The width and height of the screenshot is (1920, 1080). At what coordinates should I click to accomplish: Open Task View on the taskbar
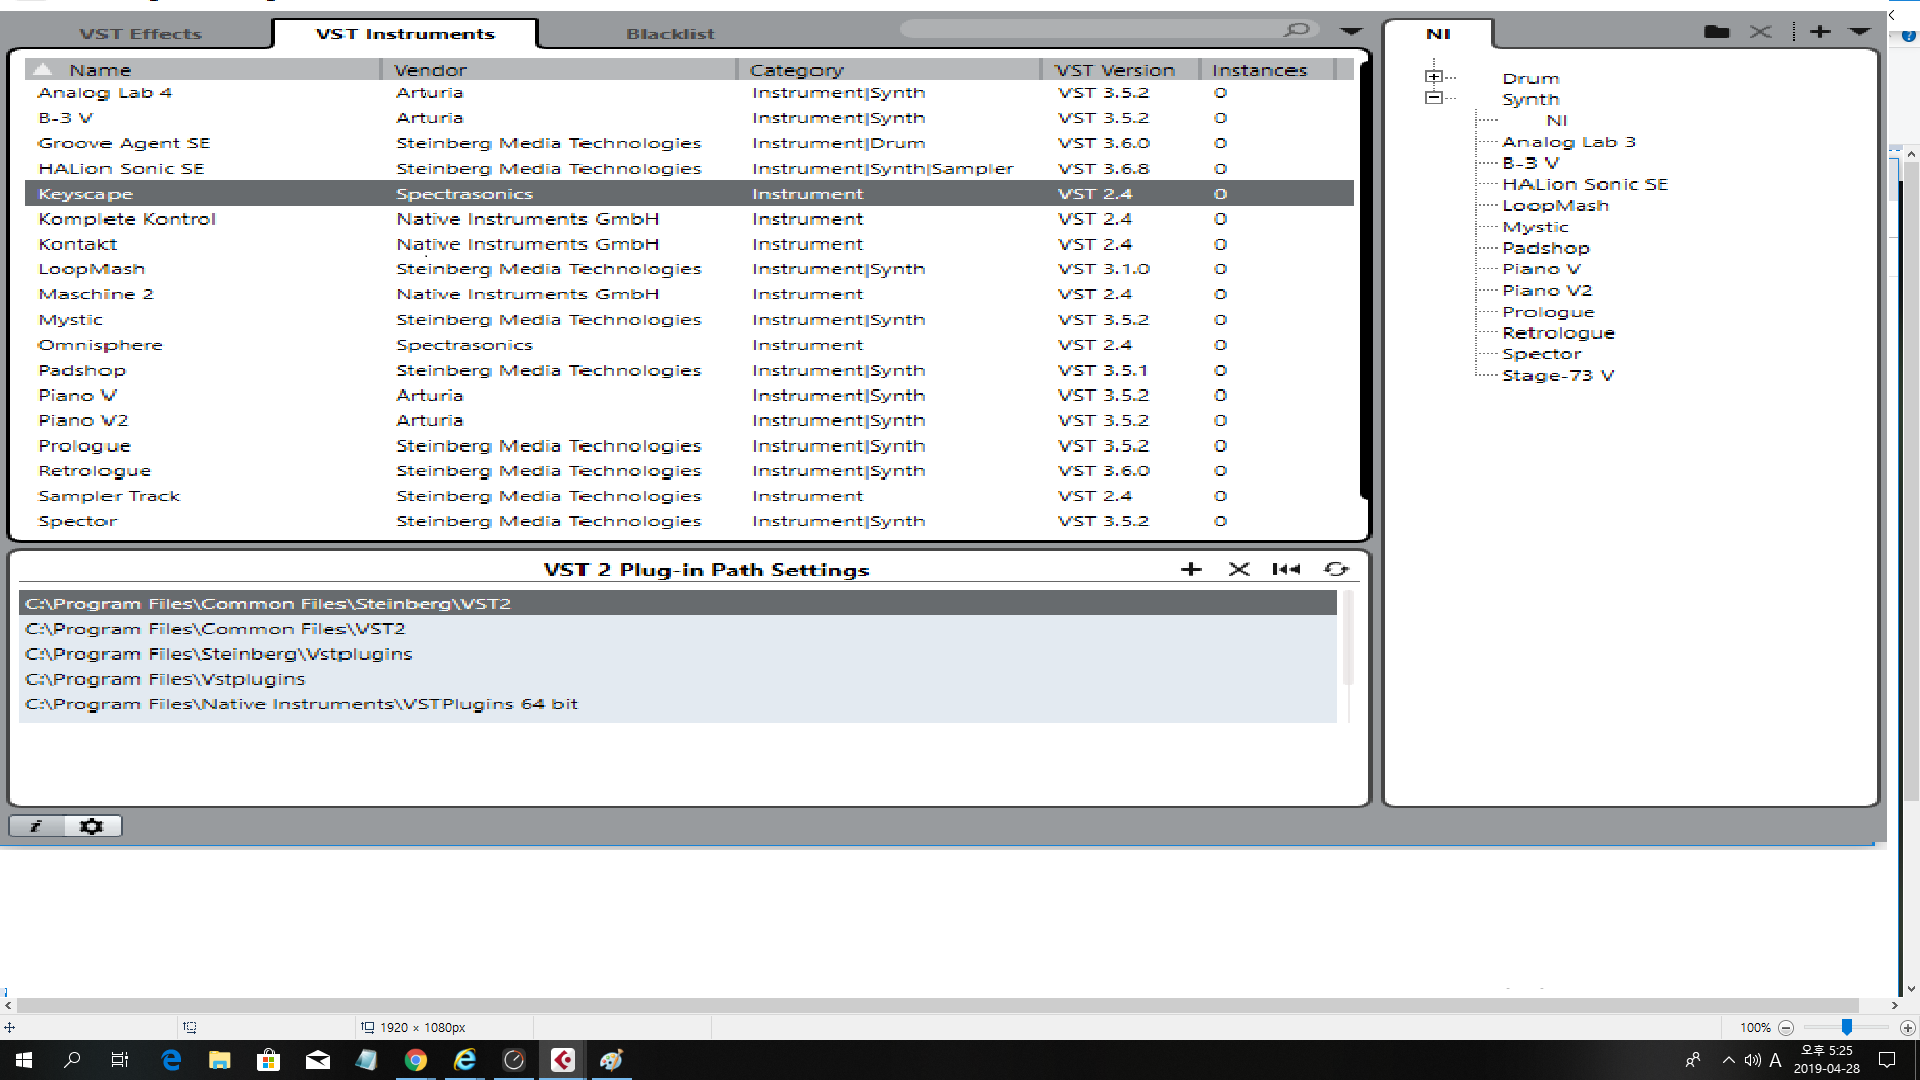tap(120, 1060)
